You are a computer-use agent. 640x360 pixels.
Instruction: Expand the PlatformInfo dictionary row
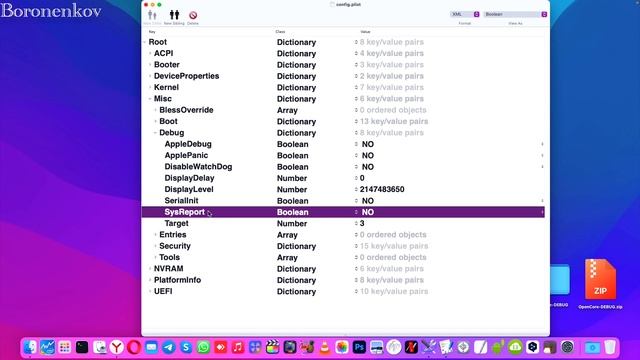tap(150, 280)
